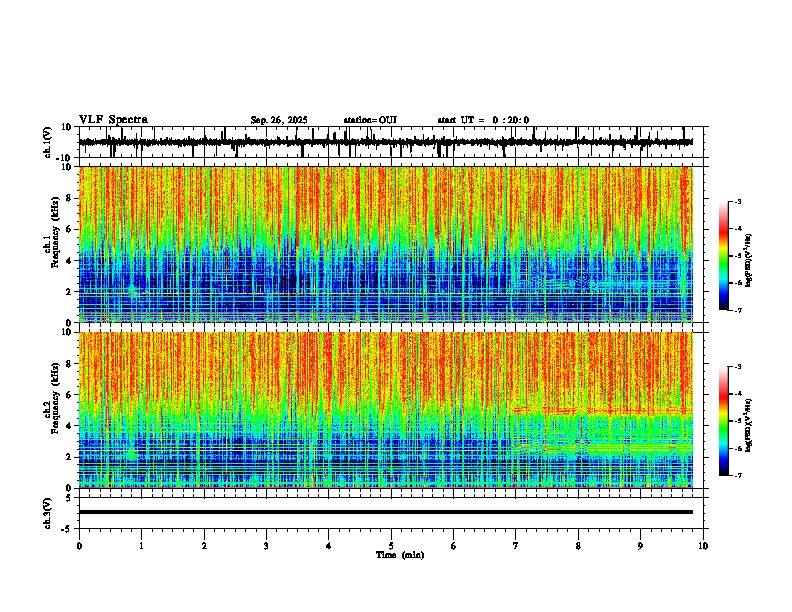
Task: Click the "8" kHz tick of ch.2 spectrogram
Action: coord(69,364)
